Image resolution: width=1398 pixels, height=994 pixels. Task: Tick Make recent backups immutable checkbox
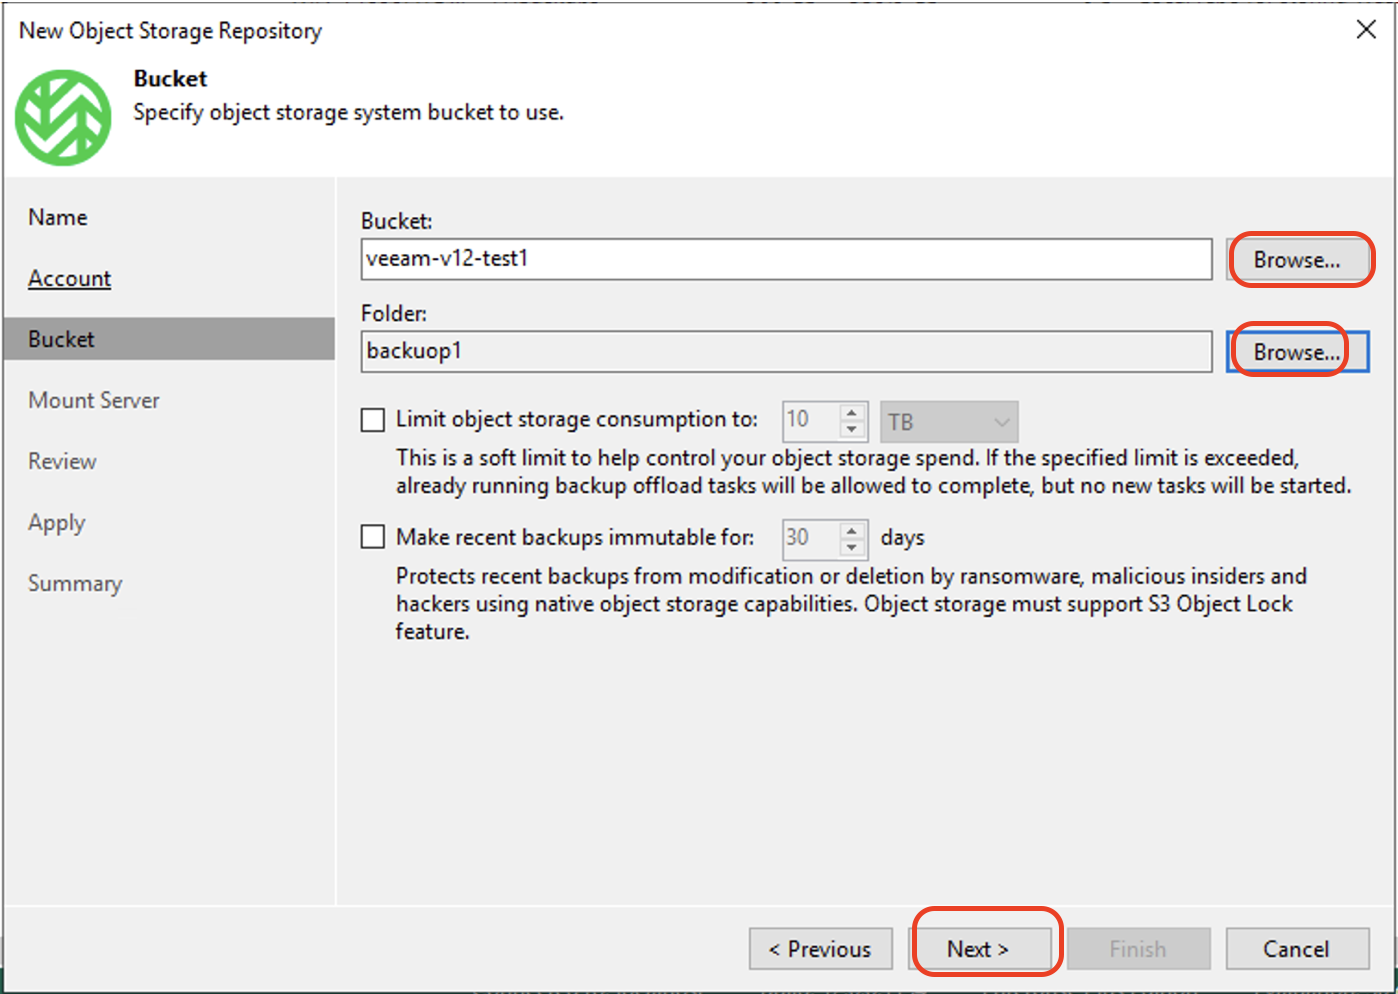click(373, 537)
